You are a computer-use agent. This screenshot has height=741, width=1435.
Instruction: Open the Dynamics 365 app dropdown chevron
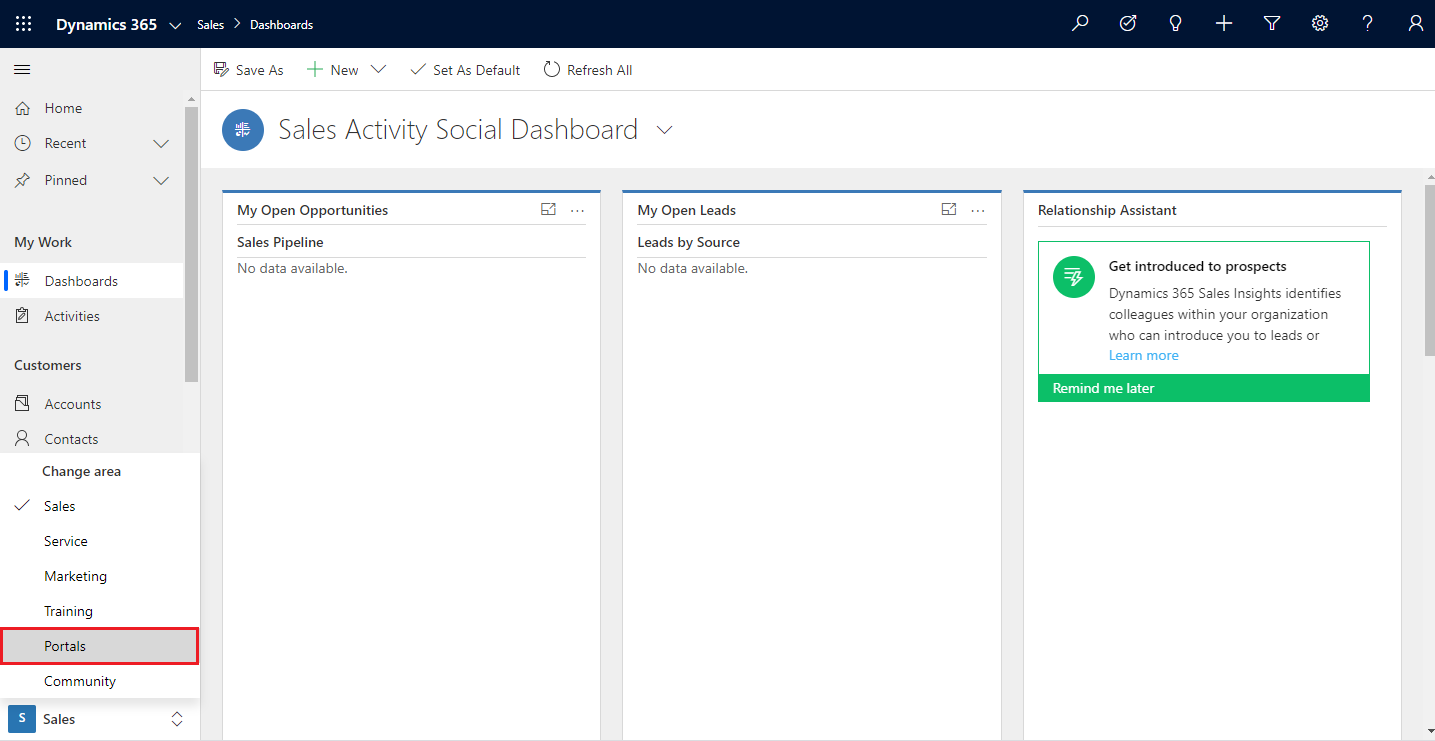click(x=176, y=25)
